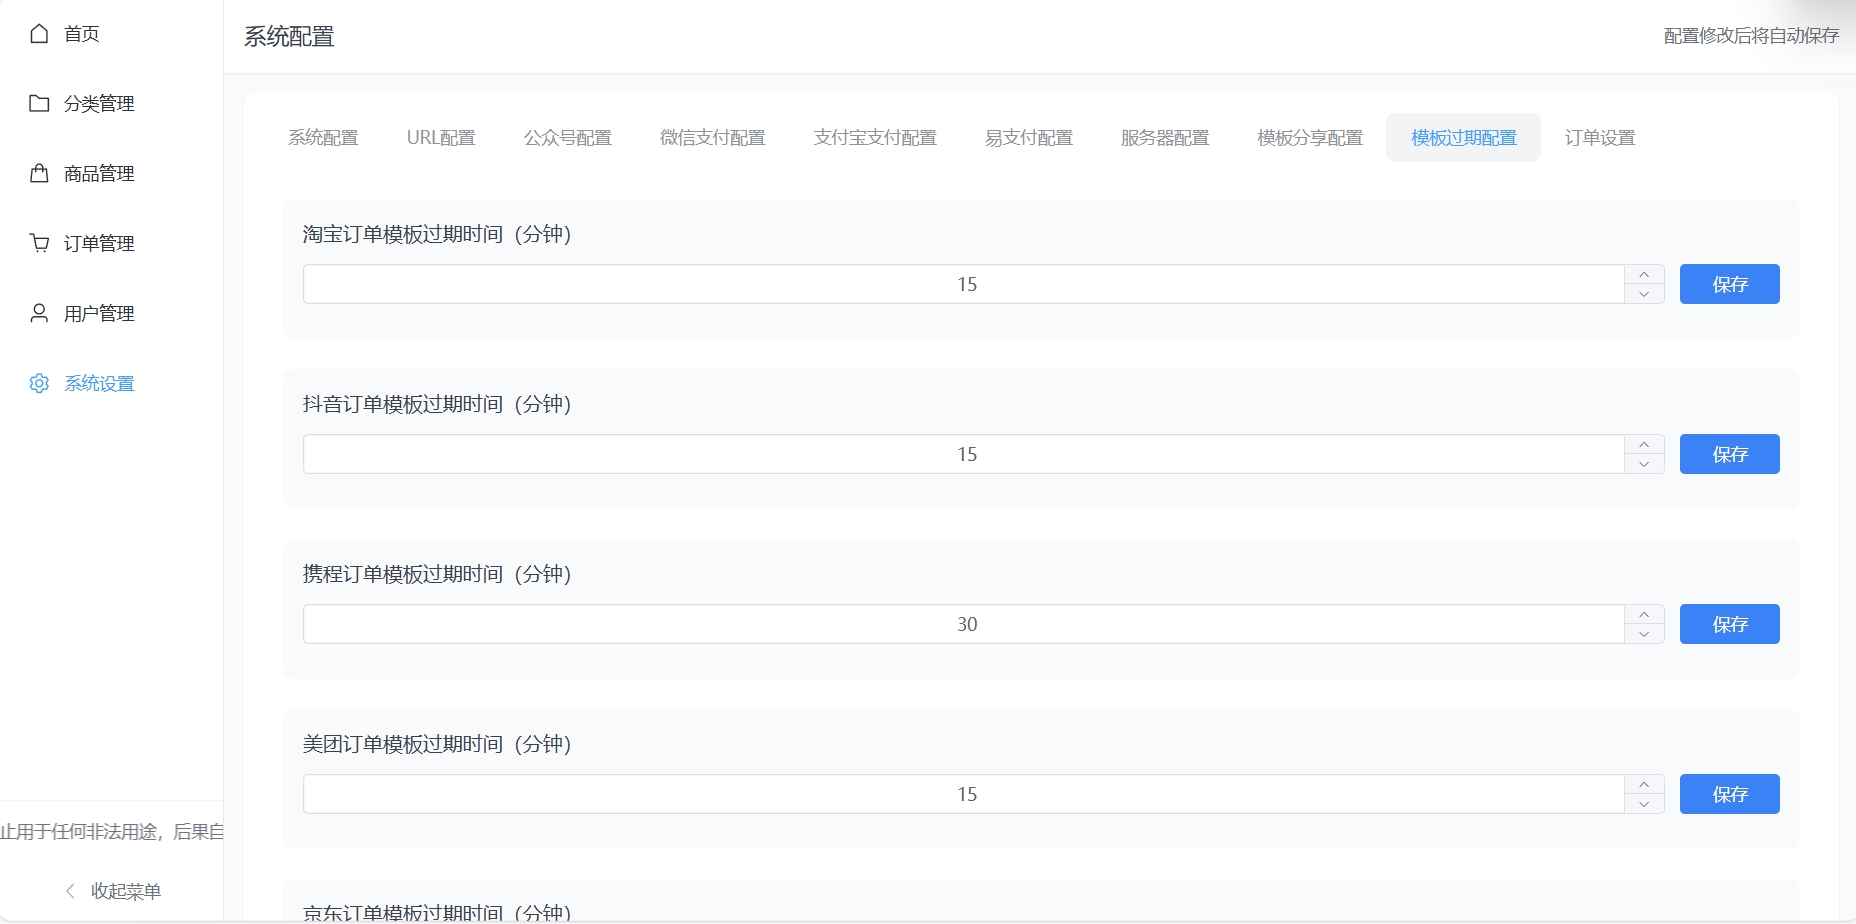Switch to the 微信支付配置 tab

pyautogui.click(x=712, y=138)
